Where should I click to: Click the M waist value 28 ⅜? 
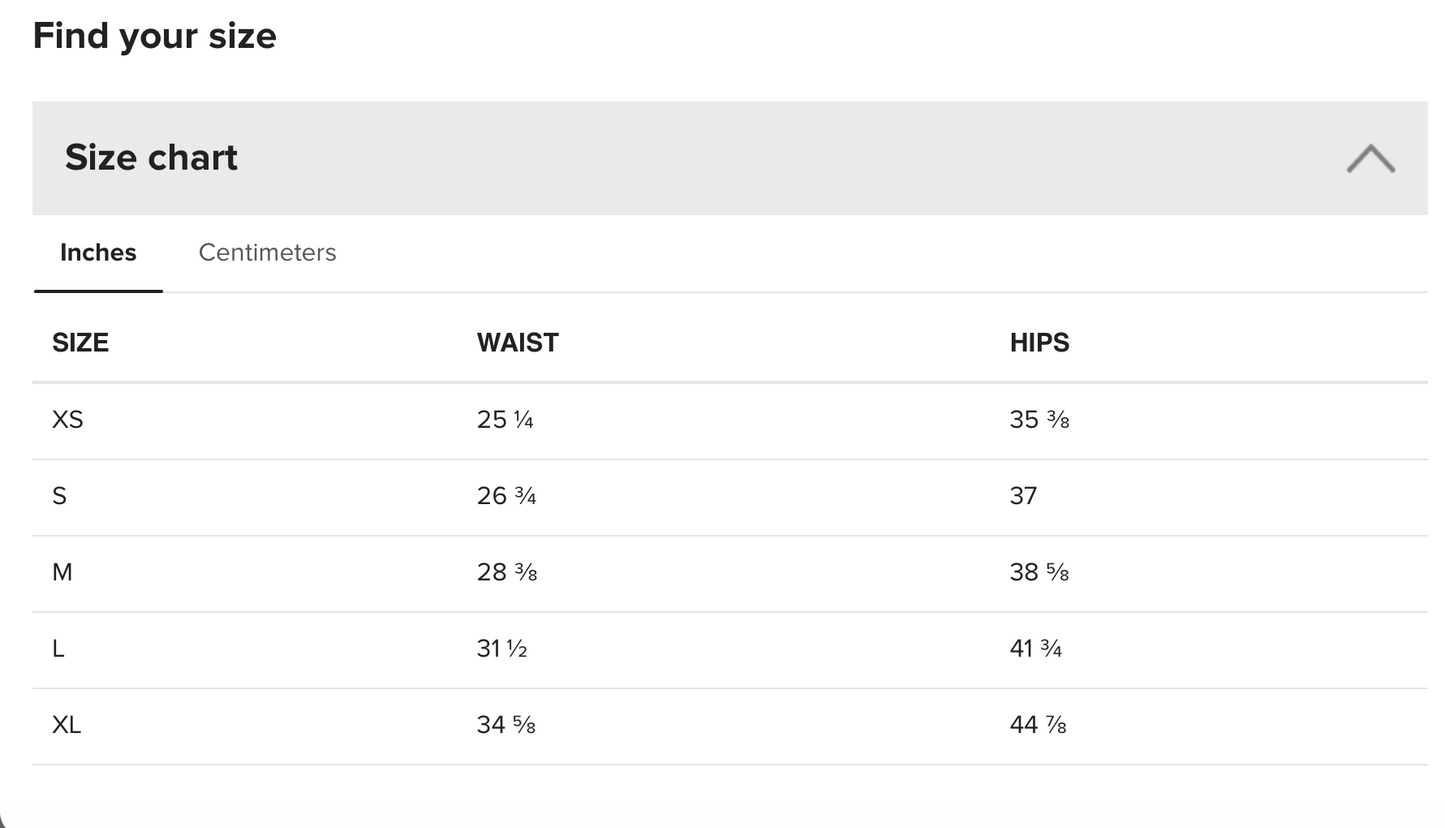pos(507,572)
